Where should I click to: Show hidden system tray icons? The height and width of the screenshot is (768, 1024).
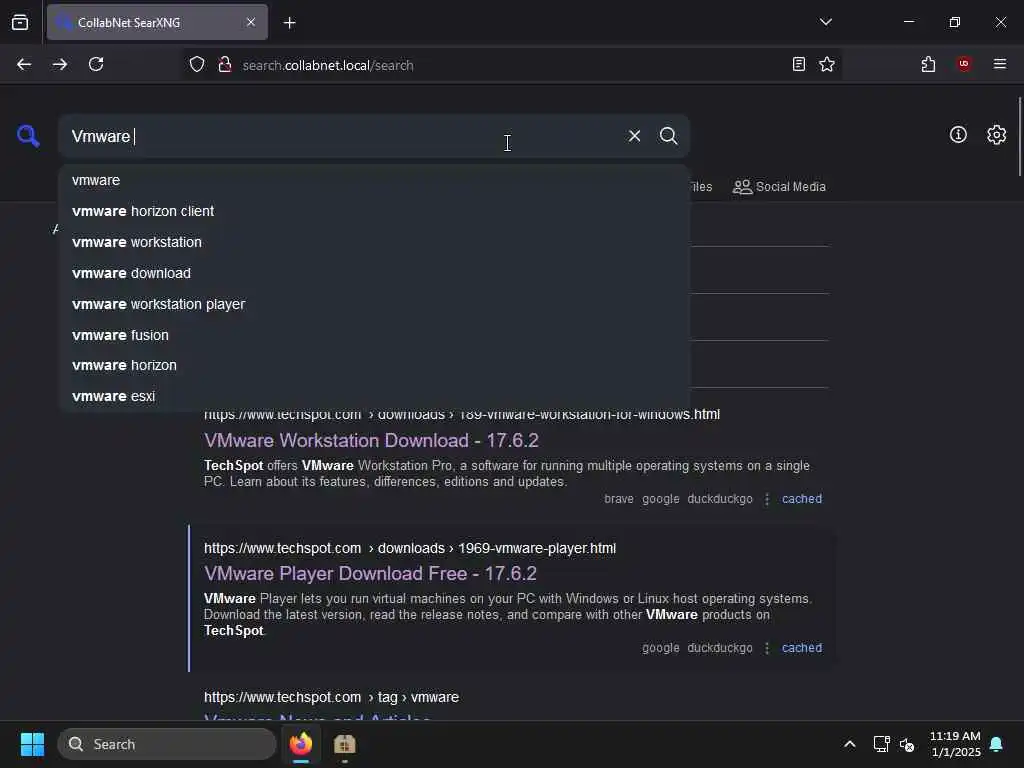(x=850, y=744)
